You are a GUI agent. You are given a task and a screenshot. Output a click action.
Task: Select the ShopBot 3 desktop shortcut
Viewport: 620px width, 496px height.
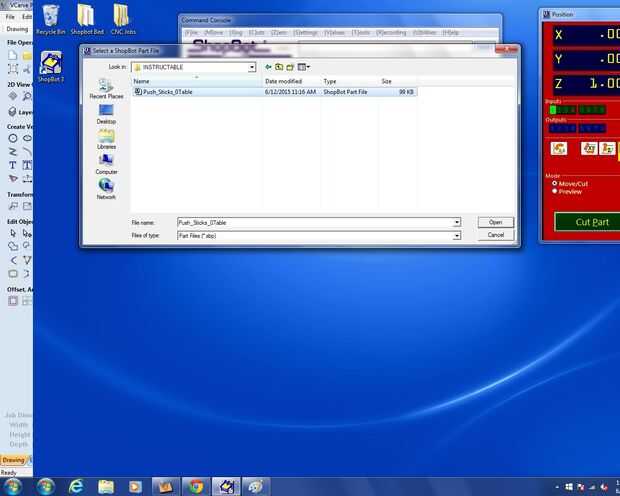click(51, 66)
